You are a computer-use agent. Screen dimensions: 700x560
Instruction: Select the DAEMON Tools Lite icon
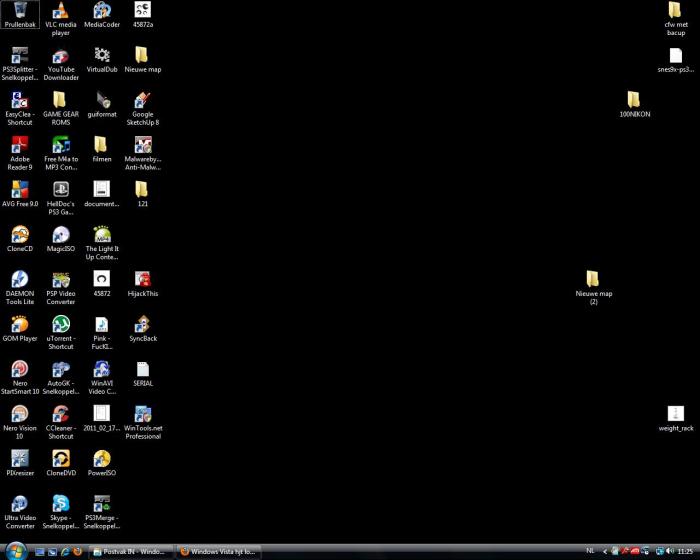click(x=19, y=280)
